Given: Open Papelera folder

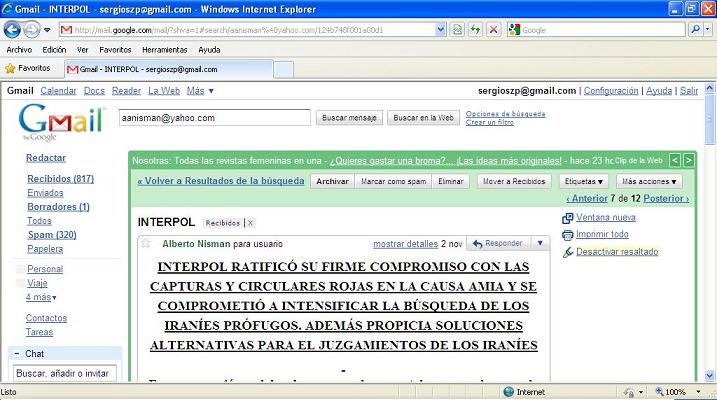Looking at the screenshot, I should [x=45, y=249].
